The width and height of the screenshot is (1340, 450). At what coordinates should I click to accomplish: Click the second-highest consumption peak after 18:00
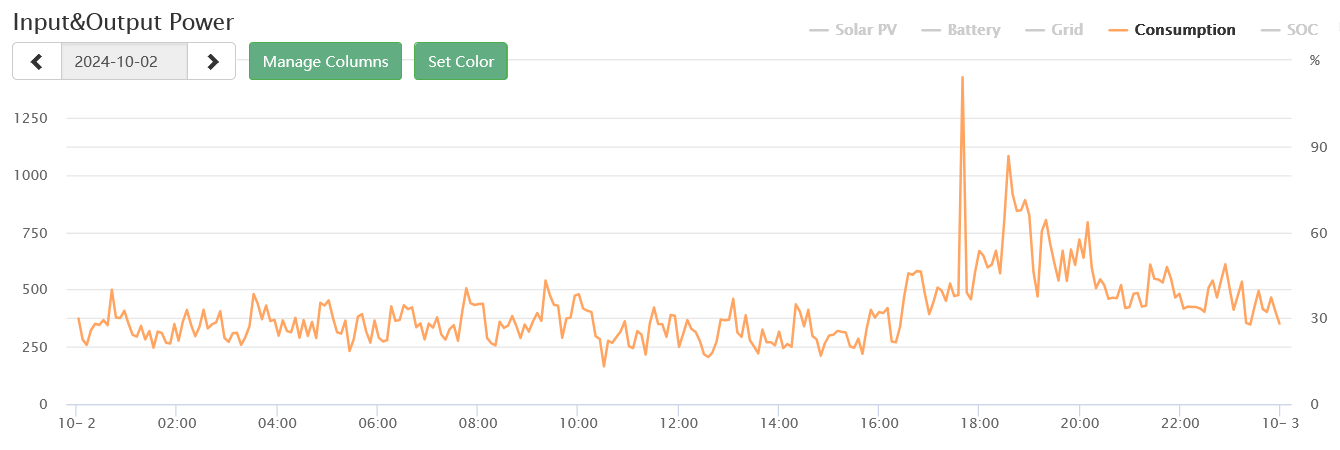(x=1008, y=156)
